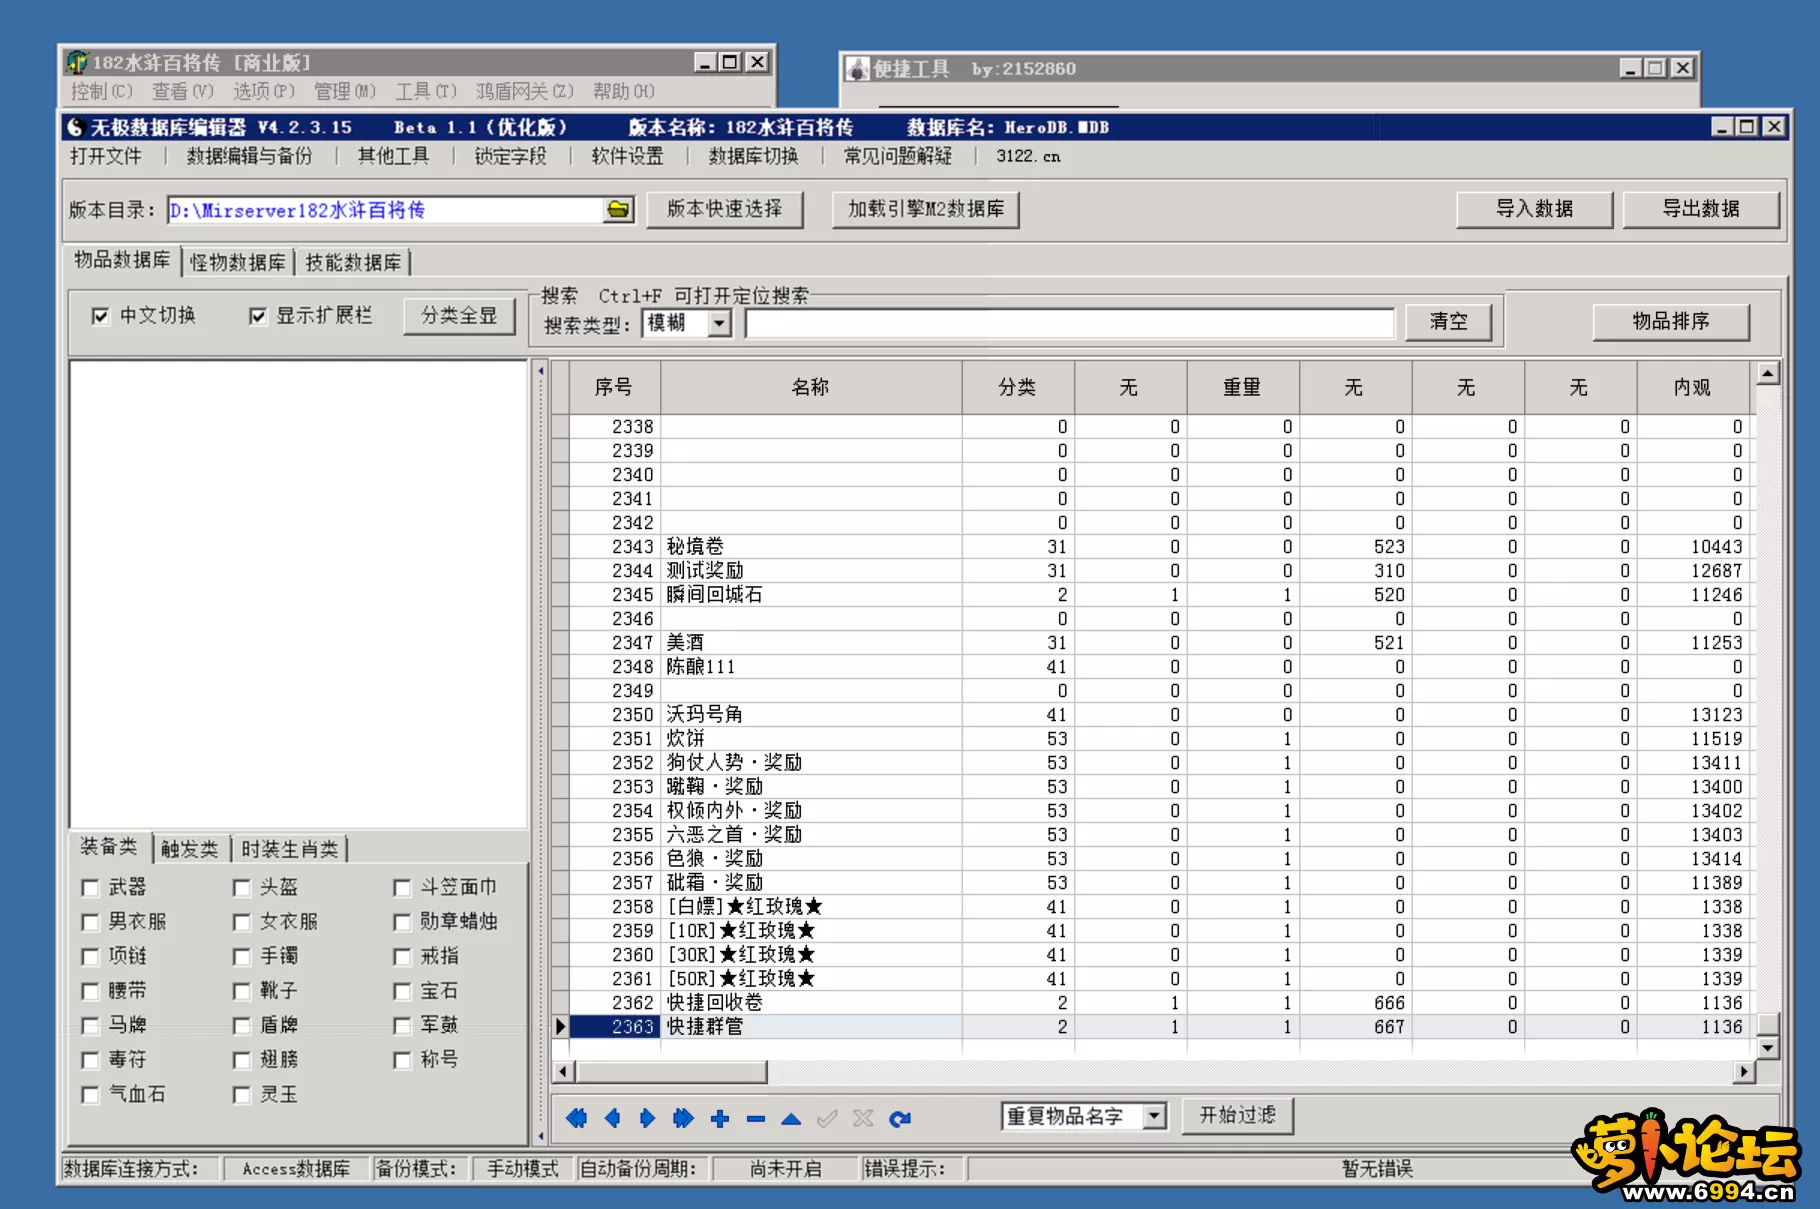Edit the record with the triangle icon
The width and height of the screenshot is (1820, 1209).
point(791,1119)
